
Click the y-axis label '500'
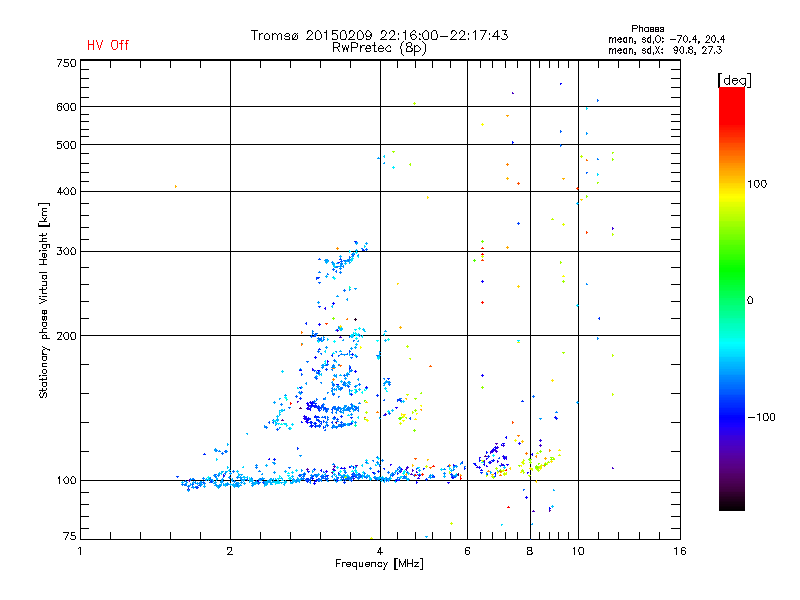coord(66,145)
